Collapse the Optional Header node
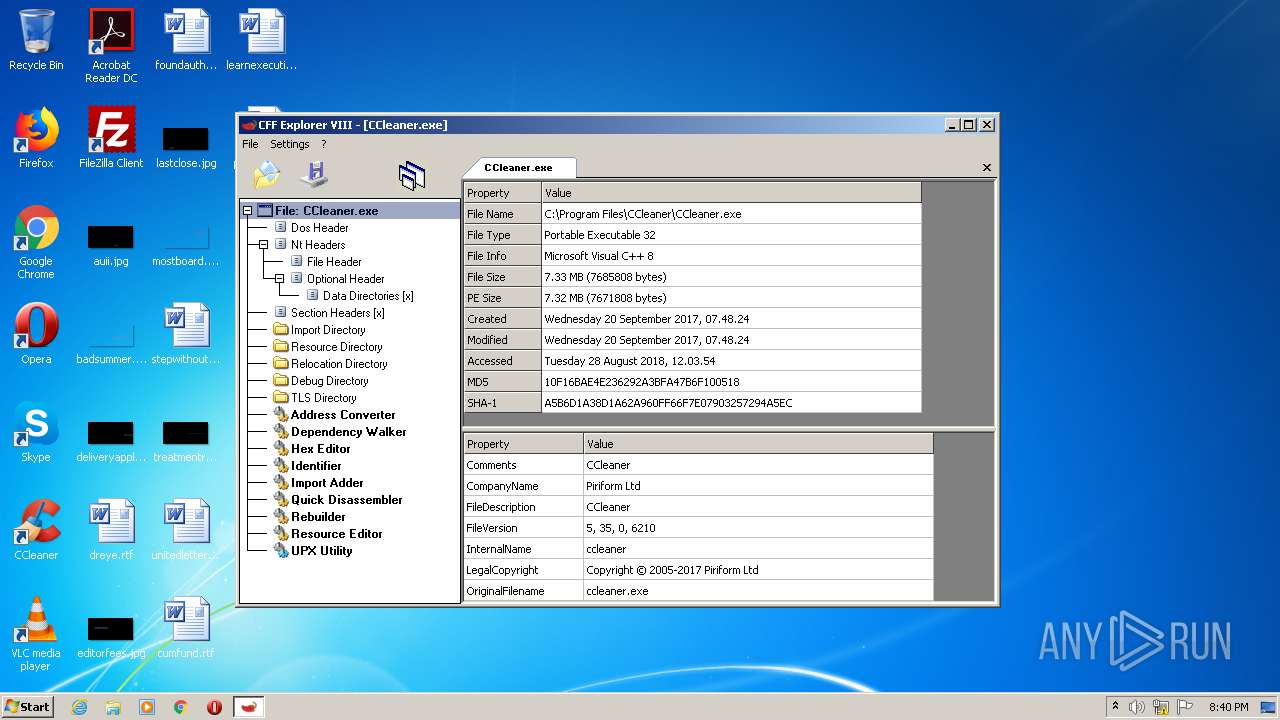Image resolution: width=1280 pixels, height=720 pixels. (279, 279)
